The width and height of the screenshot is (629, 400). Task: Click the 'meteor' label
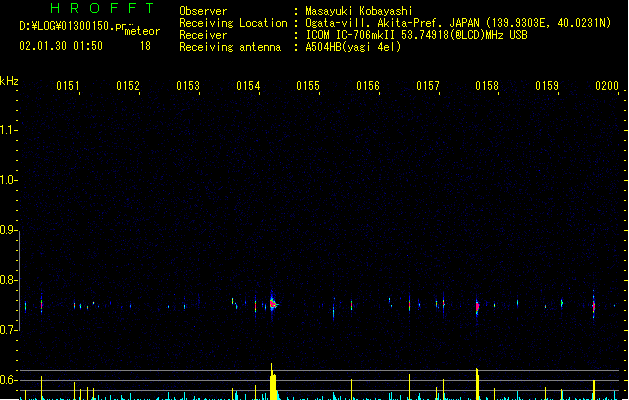142,31
